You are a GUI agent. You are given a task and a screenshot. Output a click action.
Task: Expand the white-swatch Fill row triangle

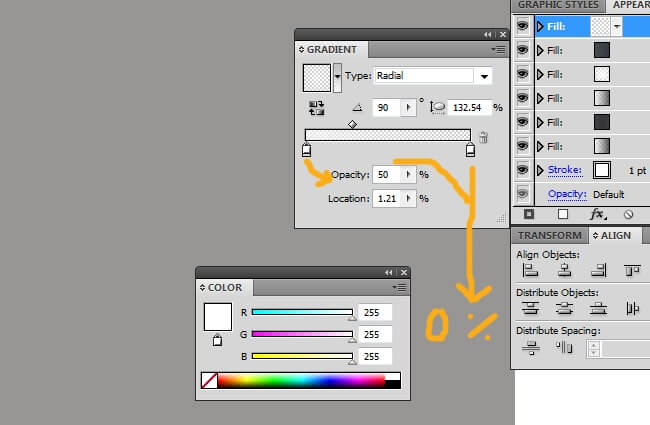pyautogui.click(x=540, y=75)
